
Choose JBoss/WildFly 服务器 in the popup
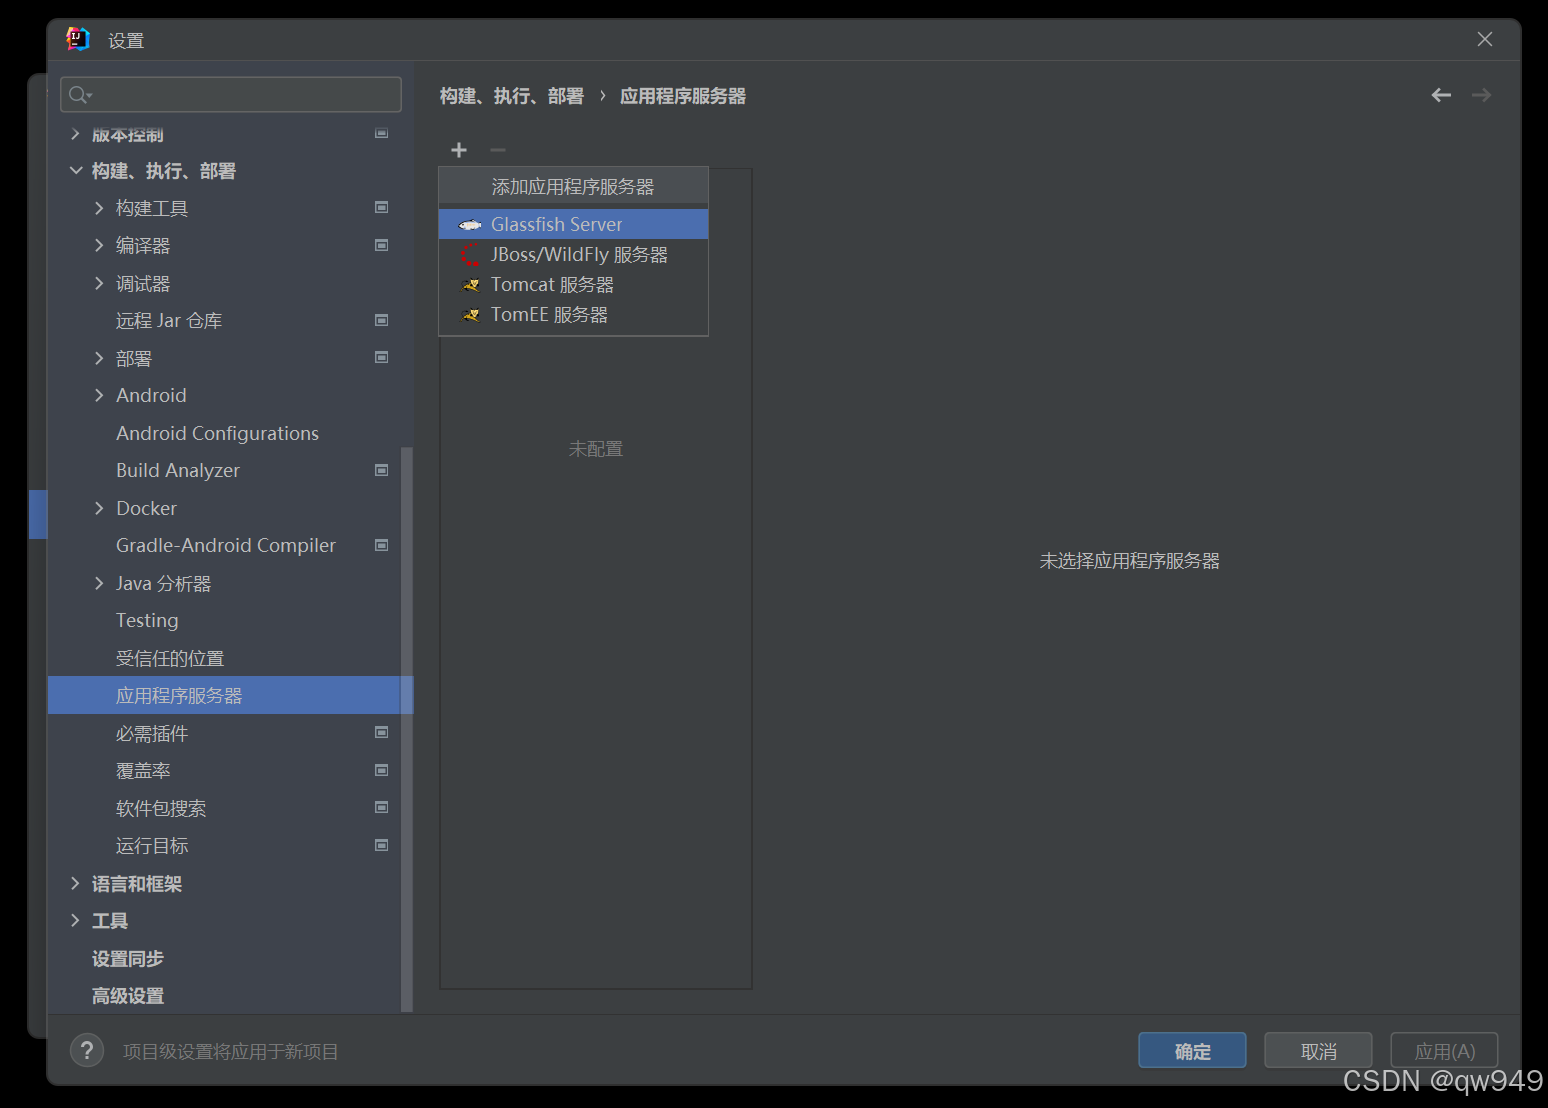[573, 254]
